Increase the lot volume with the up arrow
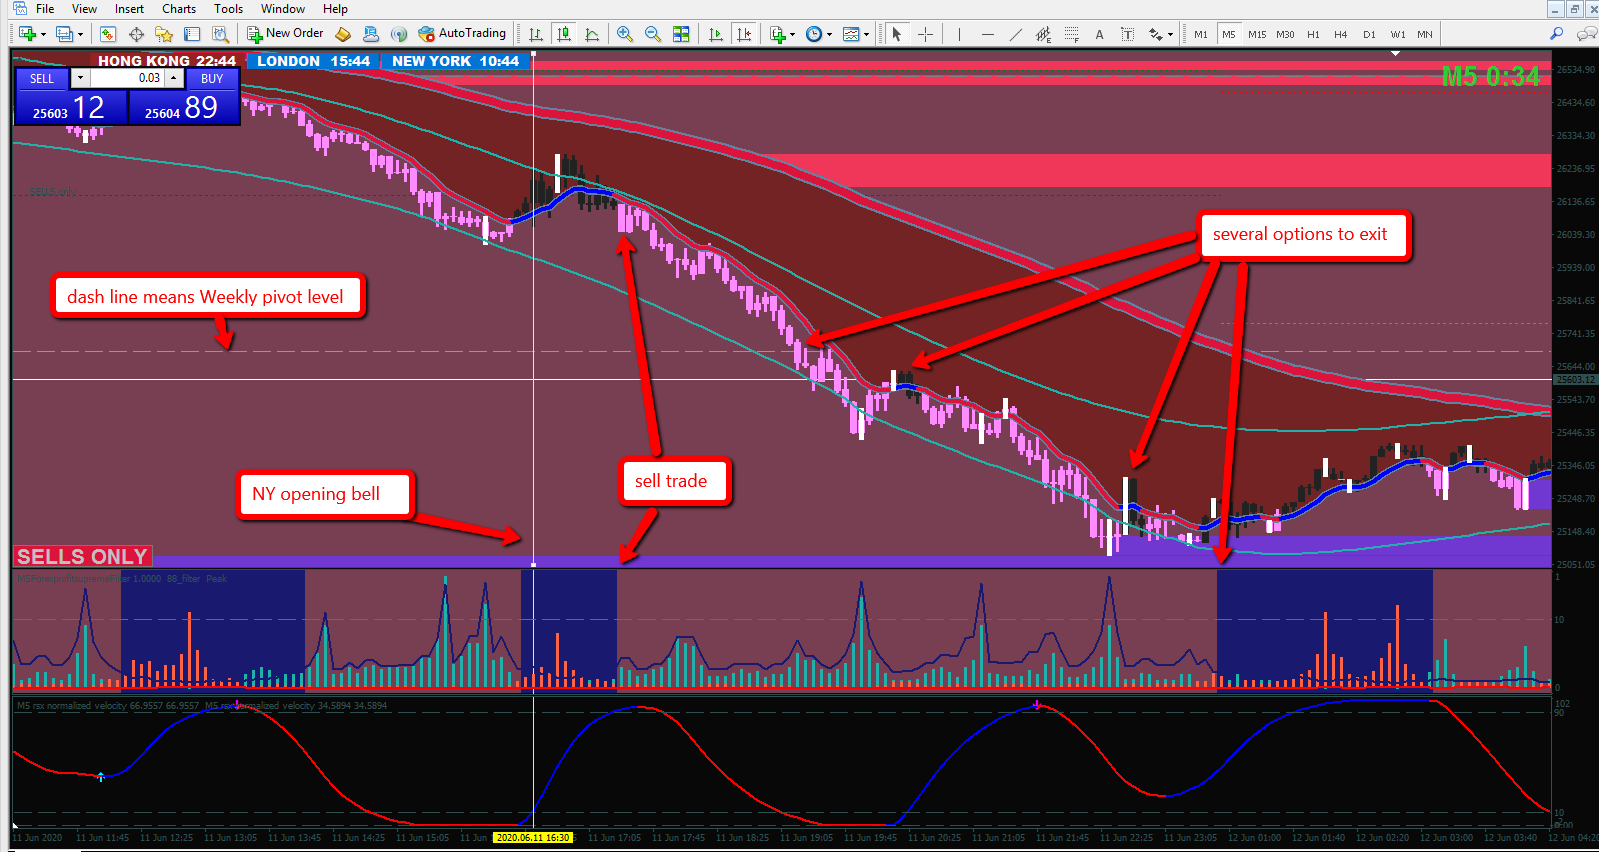 click(x=174, y=78)
